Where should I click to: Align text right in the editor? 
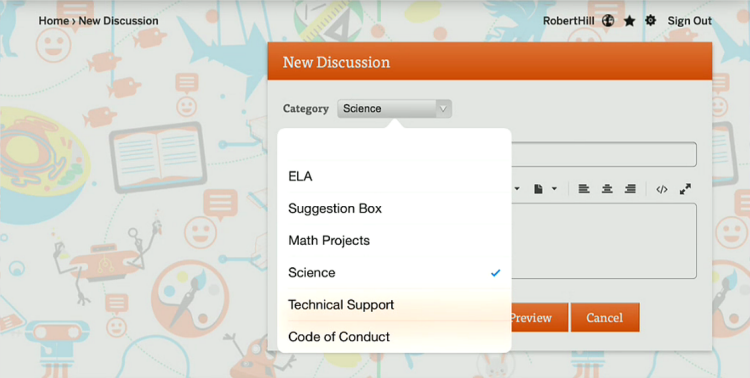[630, 189]
